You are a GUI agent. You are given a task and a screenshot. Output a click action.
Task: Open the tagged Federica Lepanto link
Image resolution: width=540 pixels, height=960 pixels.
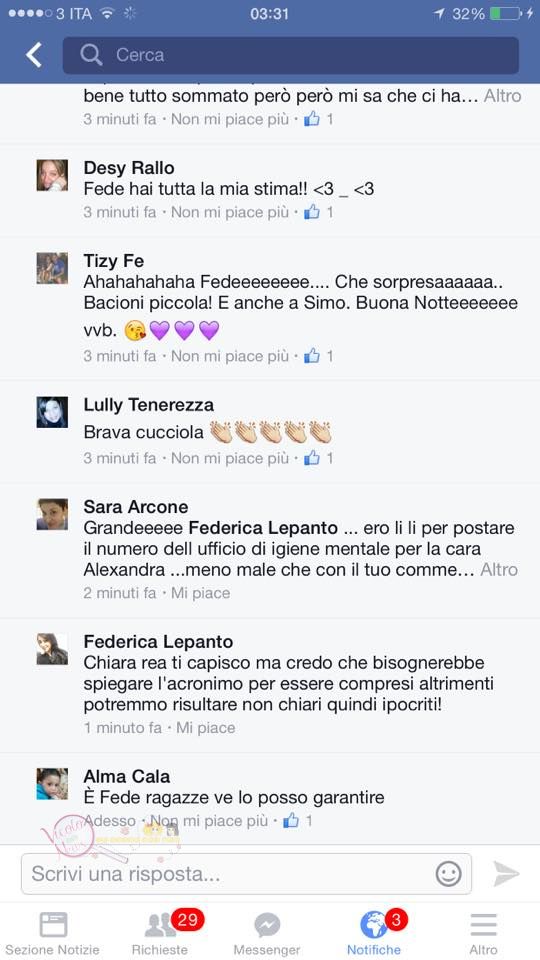point(263,528)
